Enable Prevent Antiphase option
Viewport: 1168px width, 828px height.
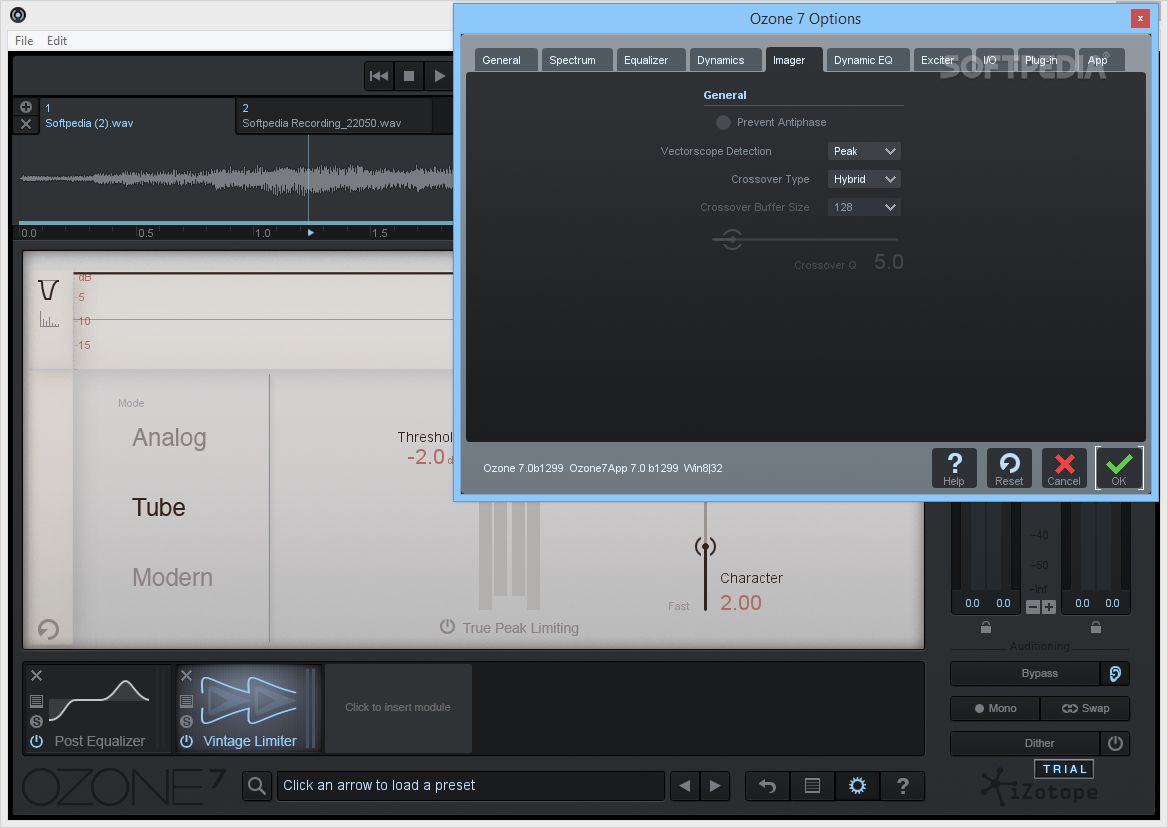click(x=723, y=122)
